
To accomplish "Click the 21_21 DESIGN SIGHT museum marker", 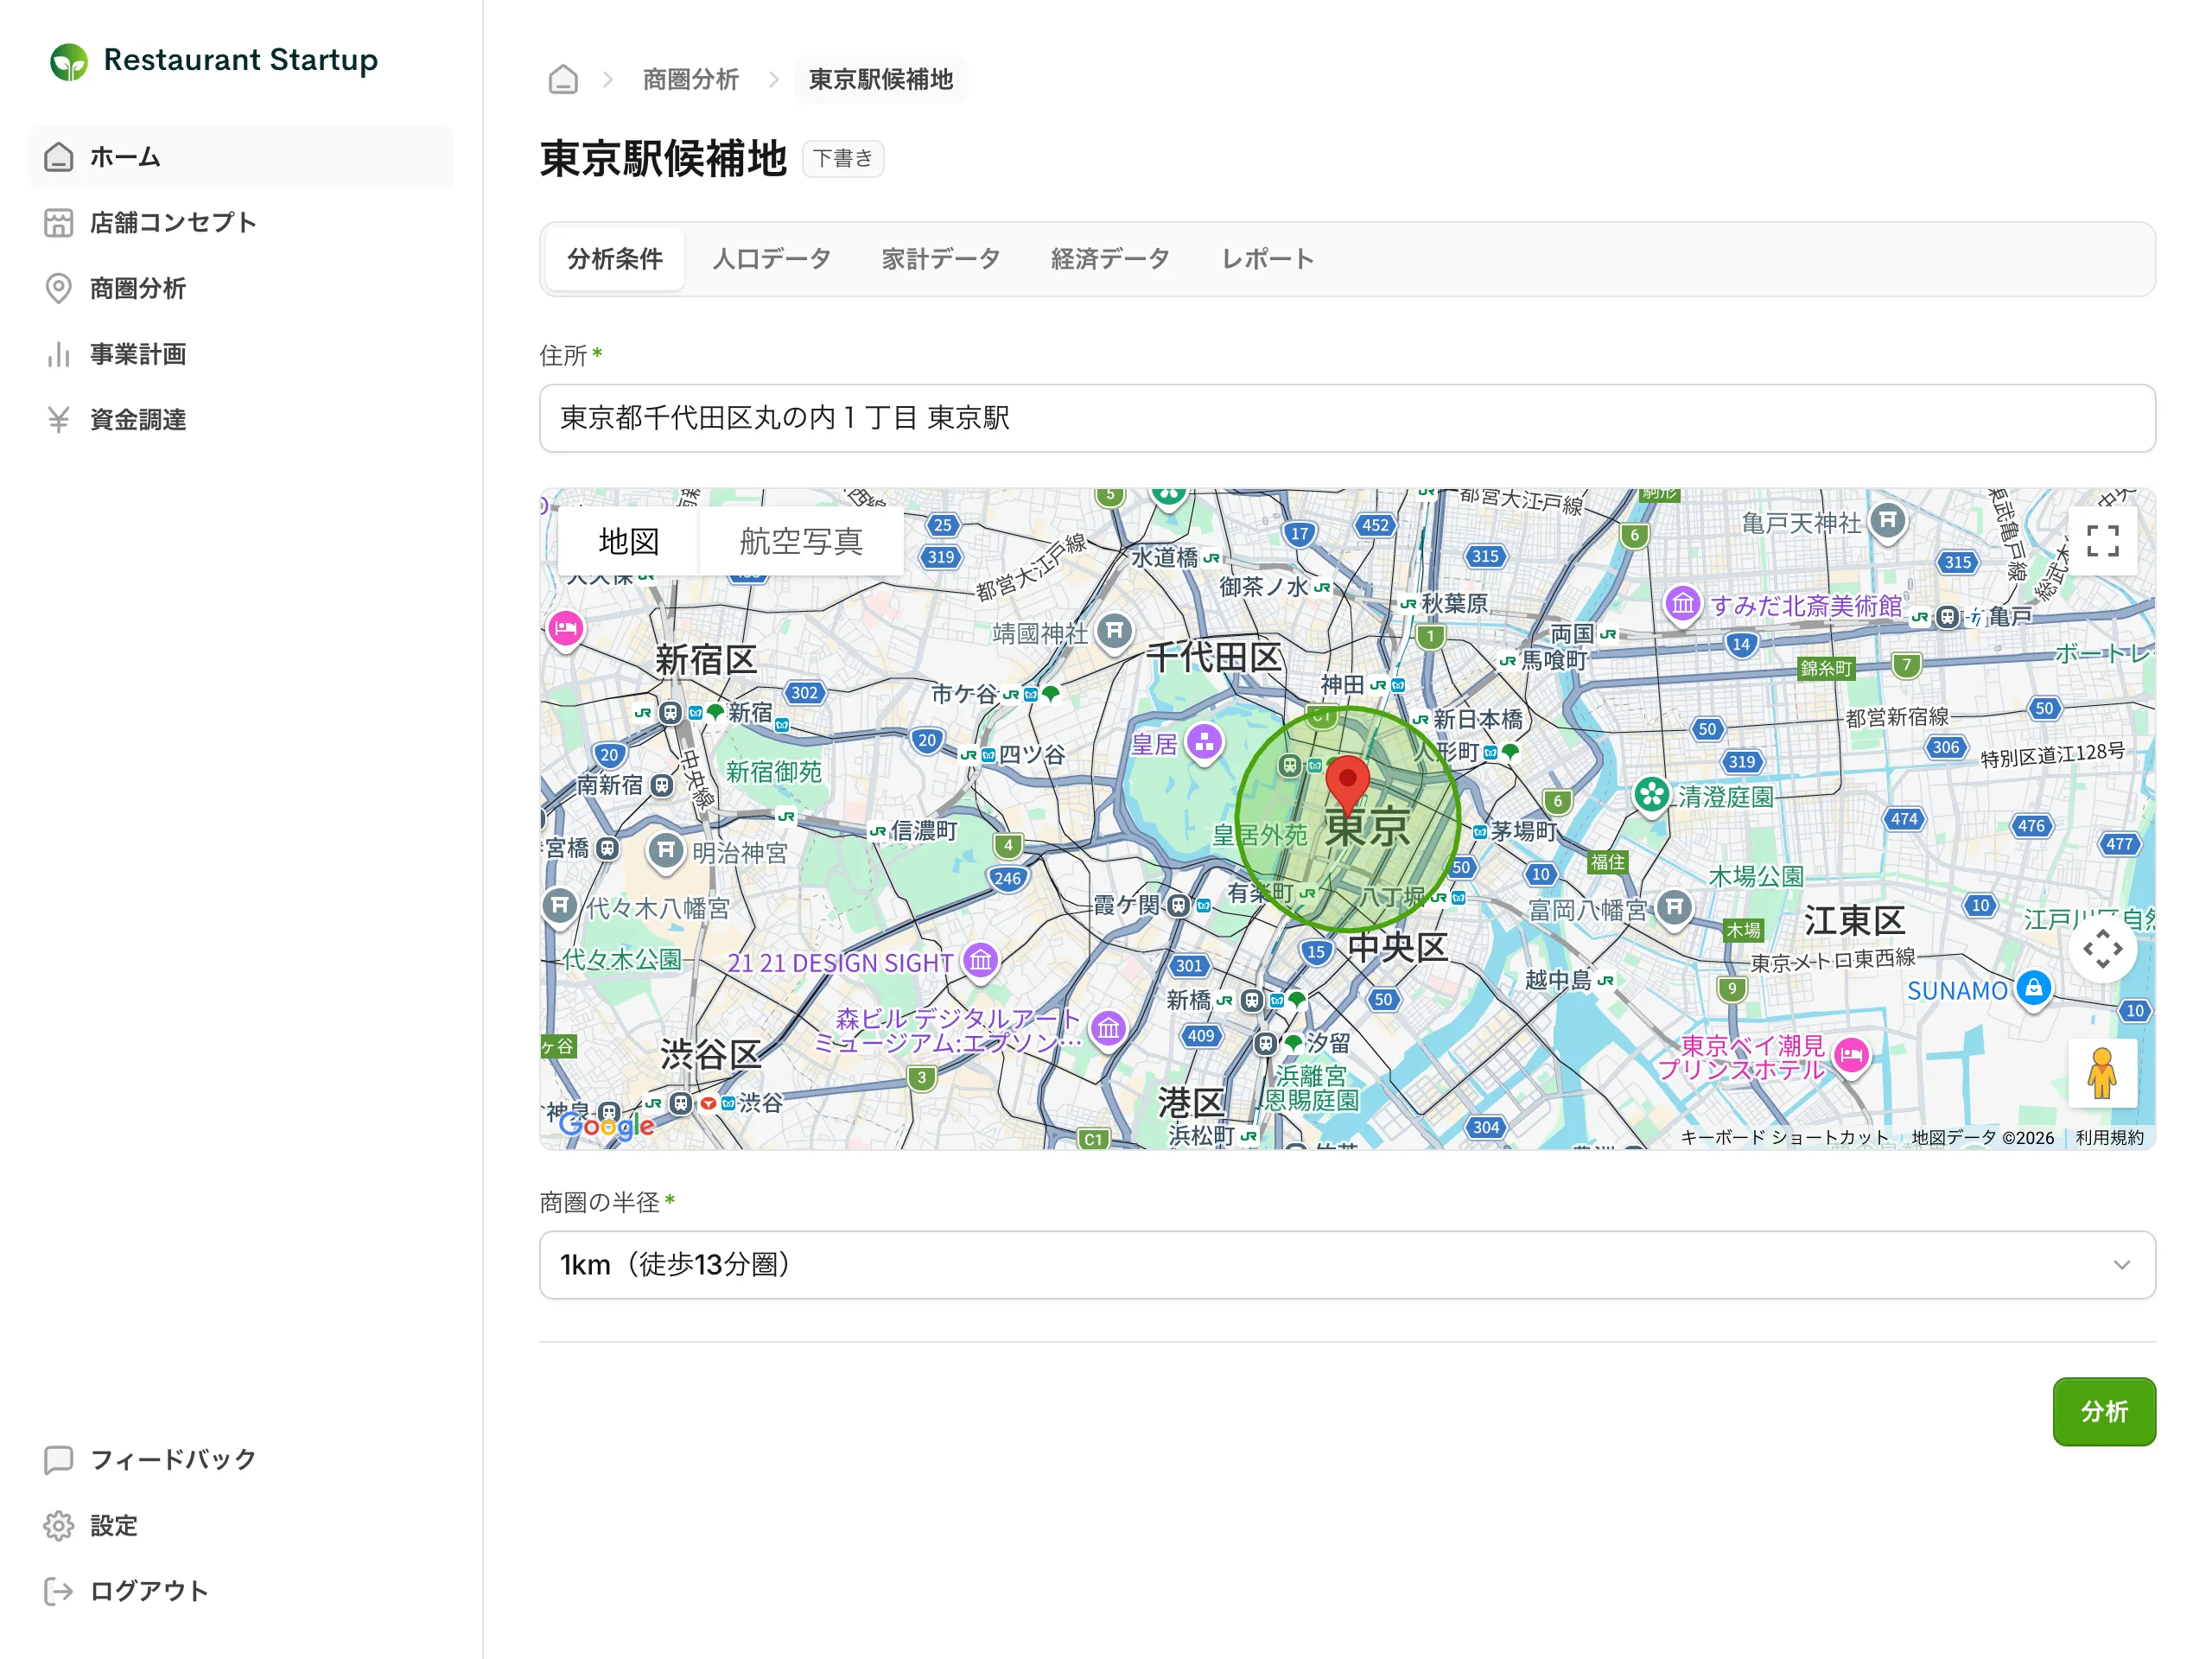I will coord(980,961).
